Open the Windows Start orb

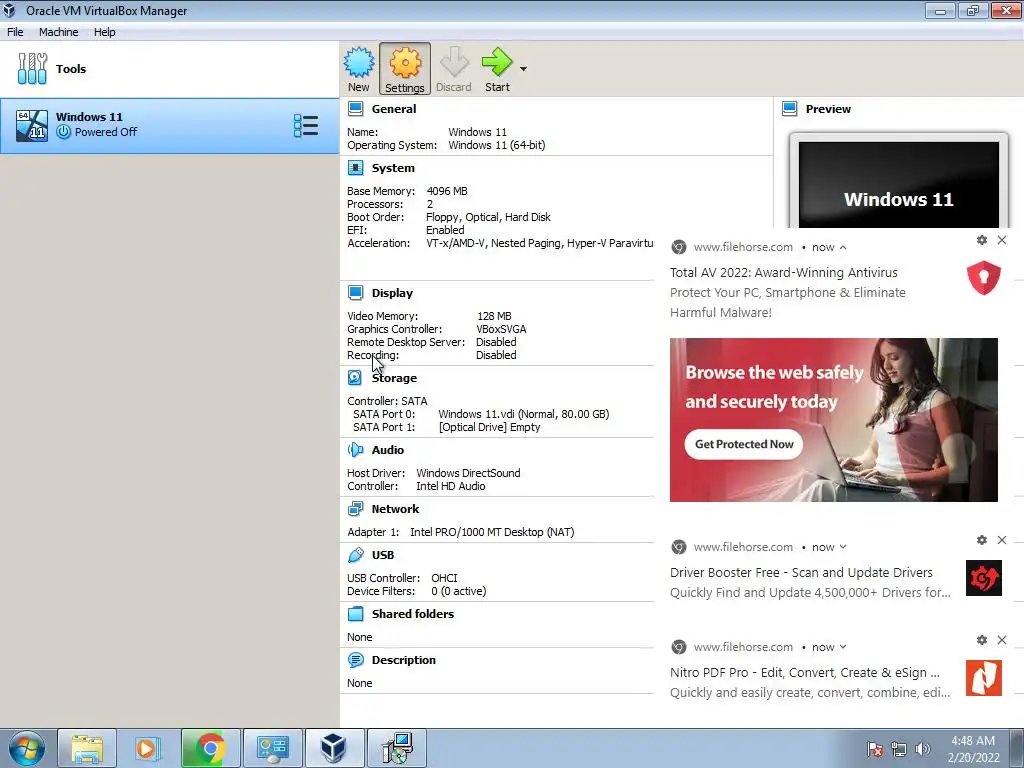coord(27,748)
